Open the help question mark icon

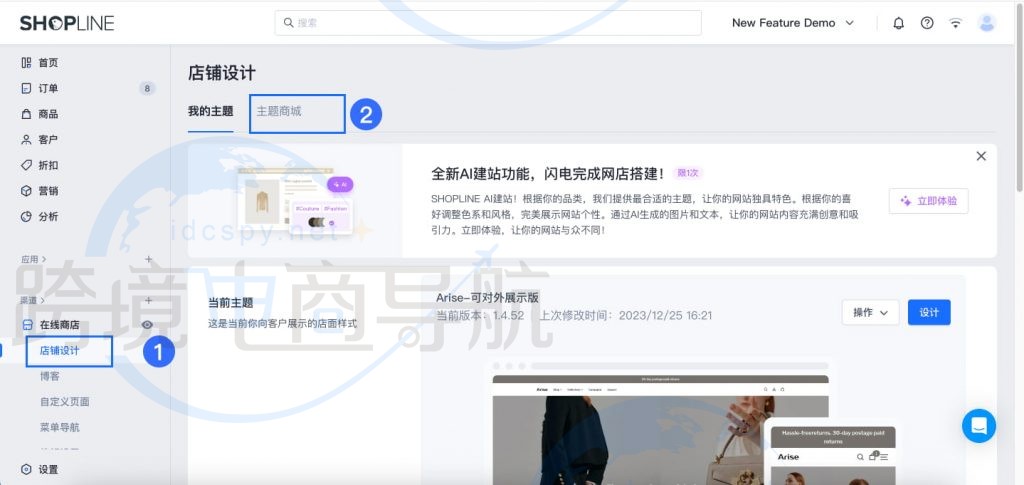[927, 23]
